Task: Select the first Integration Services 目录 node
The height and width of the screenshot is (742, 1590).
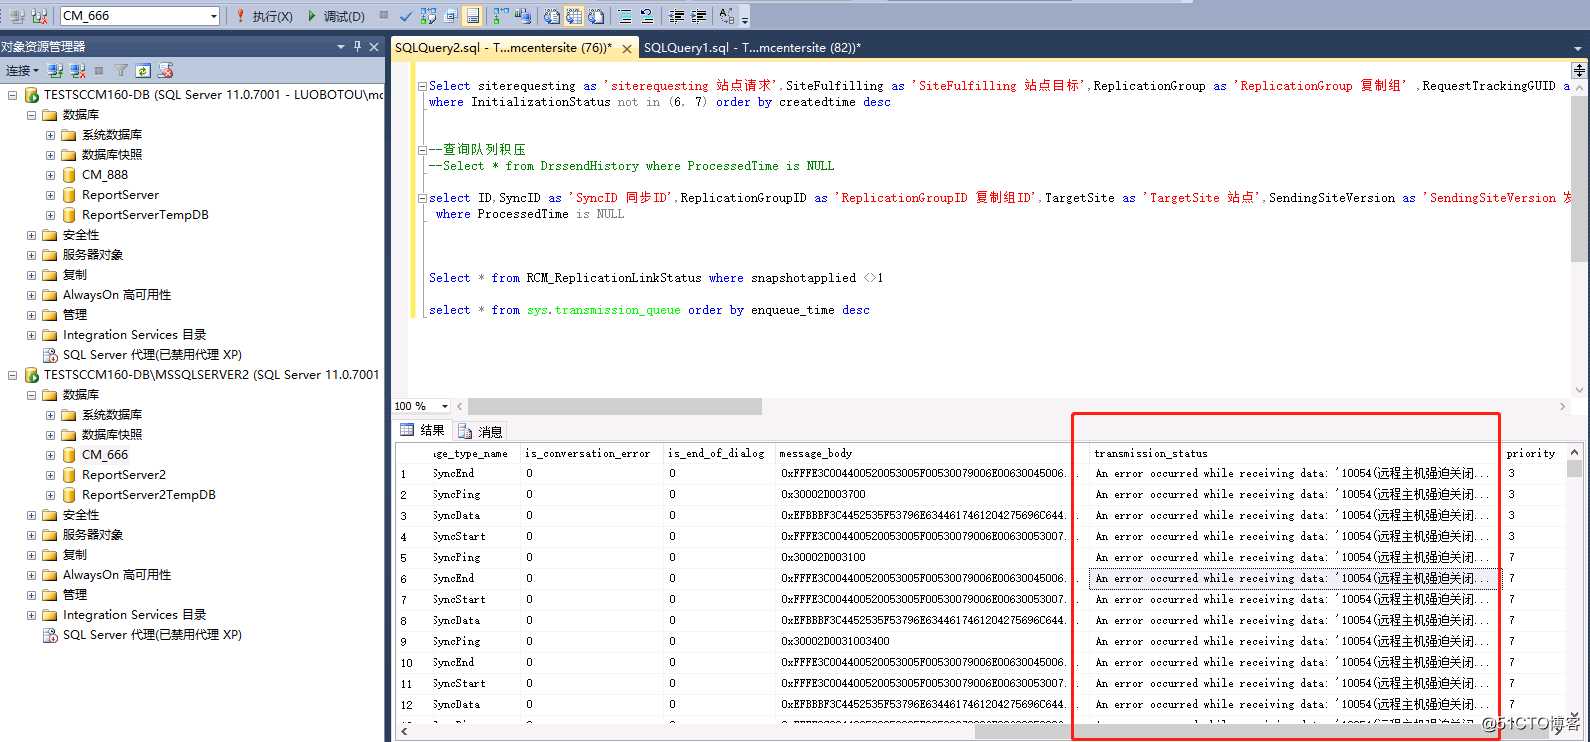Action: 134,335
